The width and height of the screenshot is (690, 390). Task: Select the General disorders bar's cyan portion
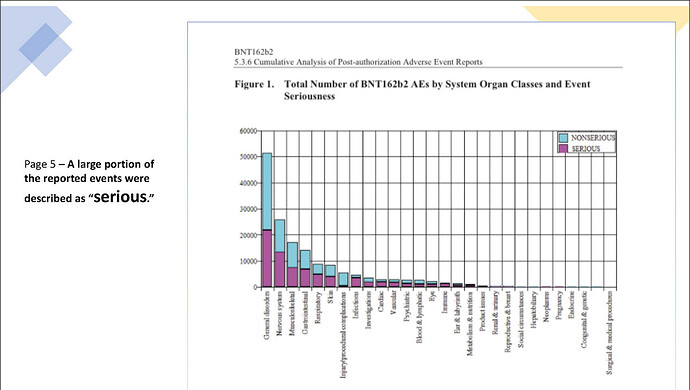267,191
